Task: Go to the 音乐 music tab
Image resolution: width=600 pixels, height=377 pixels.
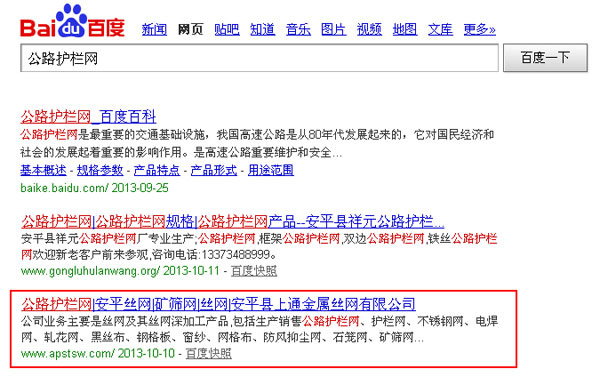Action: tap(298, 29)
